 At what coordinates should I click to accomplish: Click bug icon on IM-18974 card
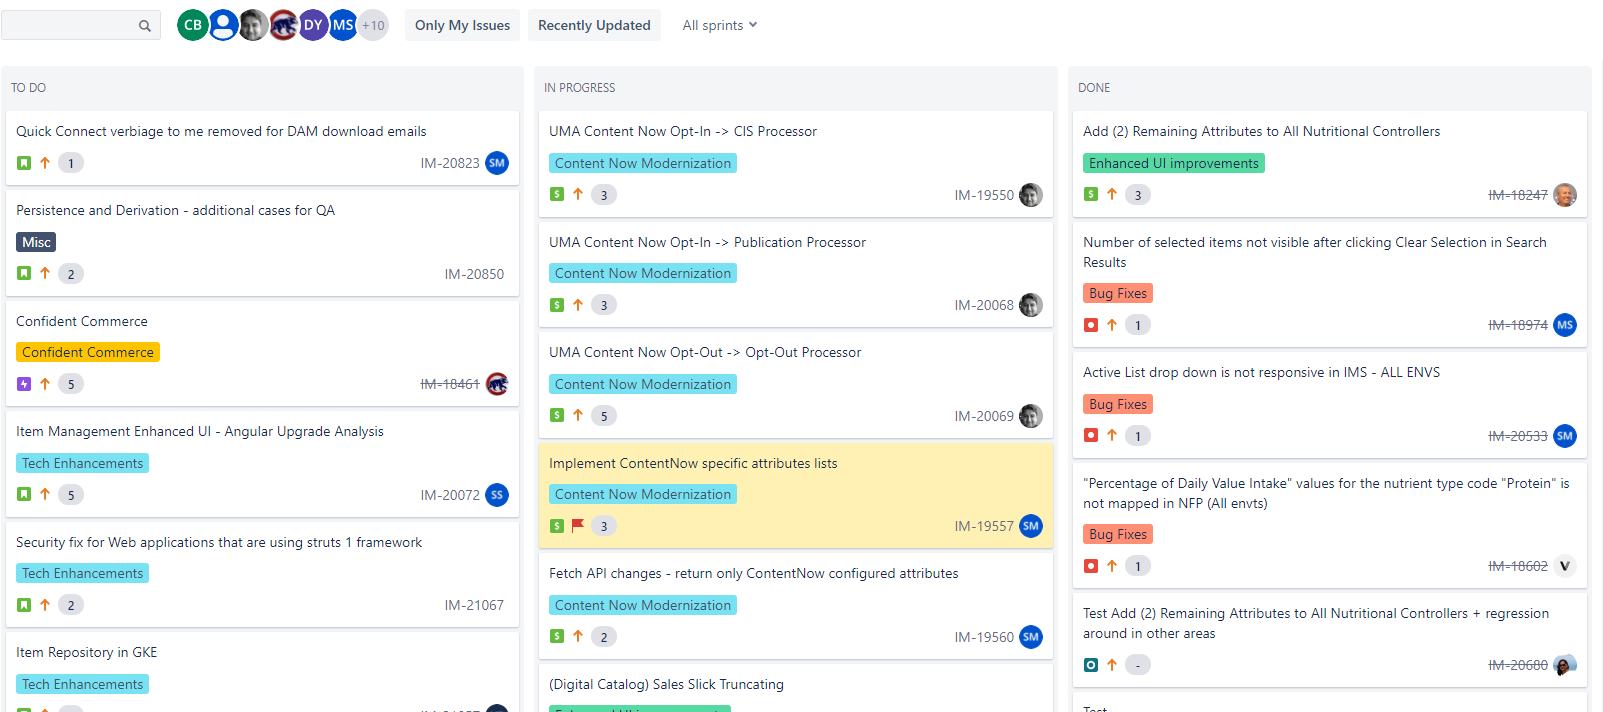pyautogui.click(x=1091, y=325)
